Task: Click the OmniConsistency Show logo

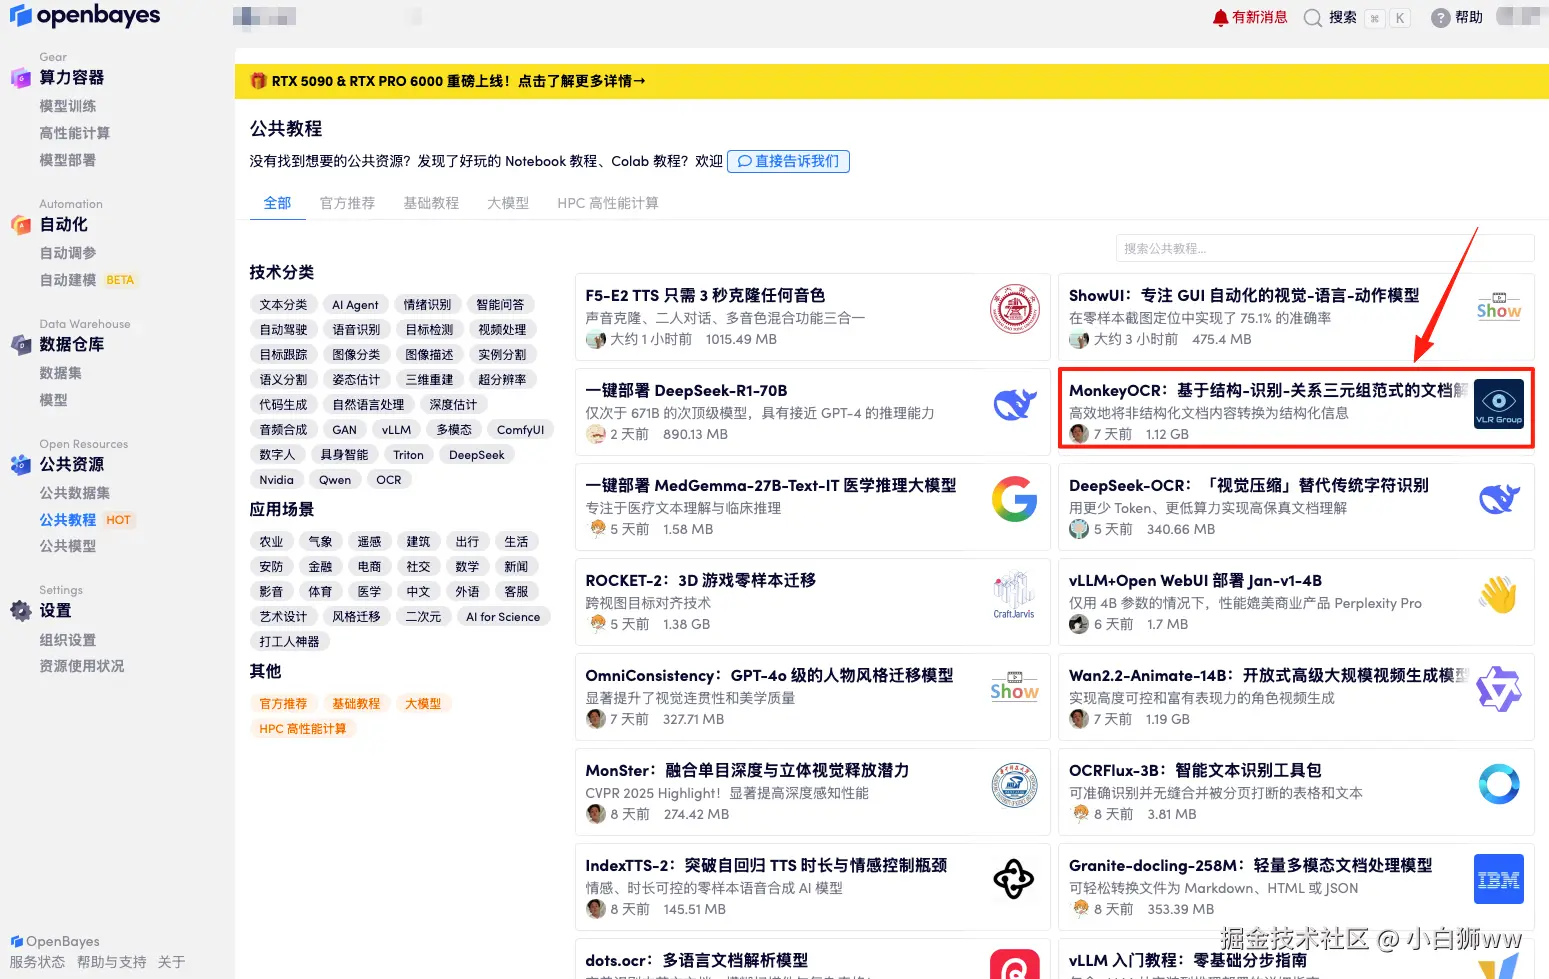Action: (x=1014, y=686)
